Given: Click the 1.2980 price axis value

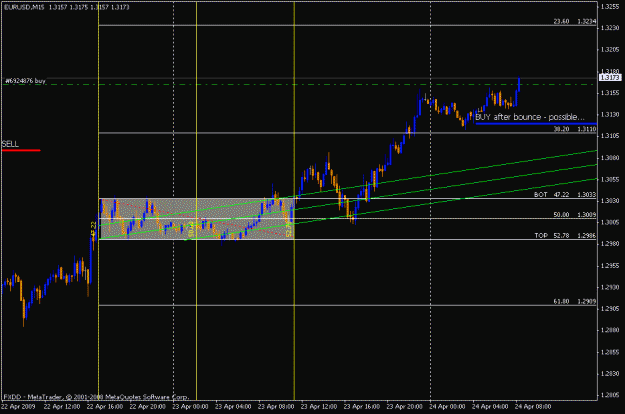Looking at the screenshot, I should click(610, 244).
